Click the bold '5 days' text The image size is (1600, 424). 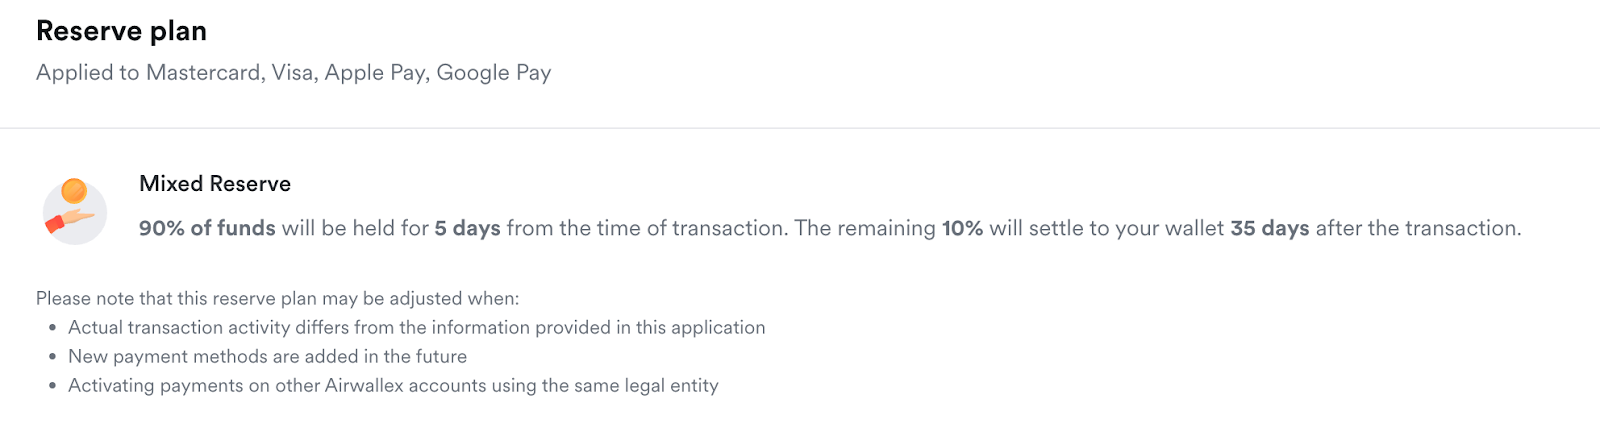pyautogui.click(x=467, y=228)
